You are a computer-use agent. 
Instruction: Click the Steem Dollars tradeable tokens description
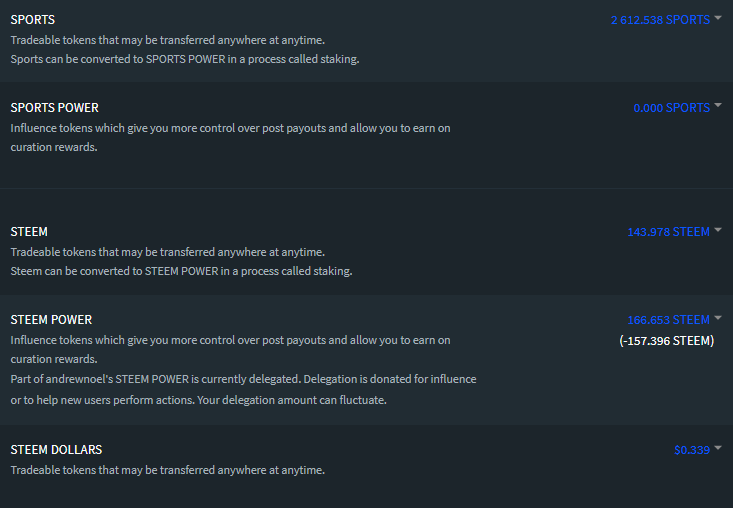[168, 470]
